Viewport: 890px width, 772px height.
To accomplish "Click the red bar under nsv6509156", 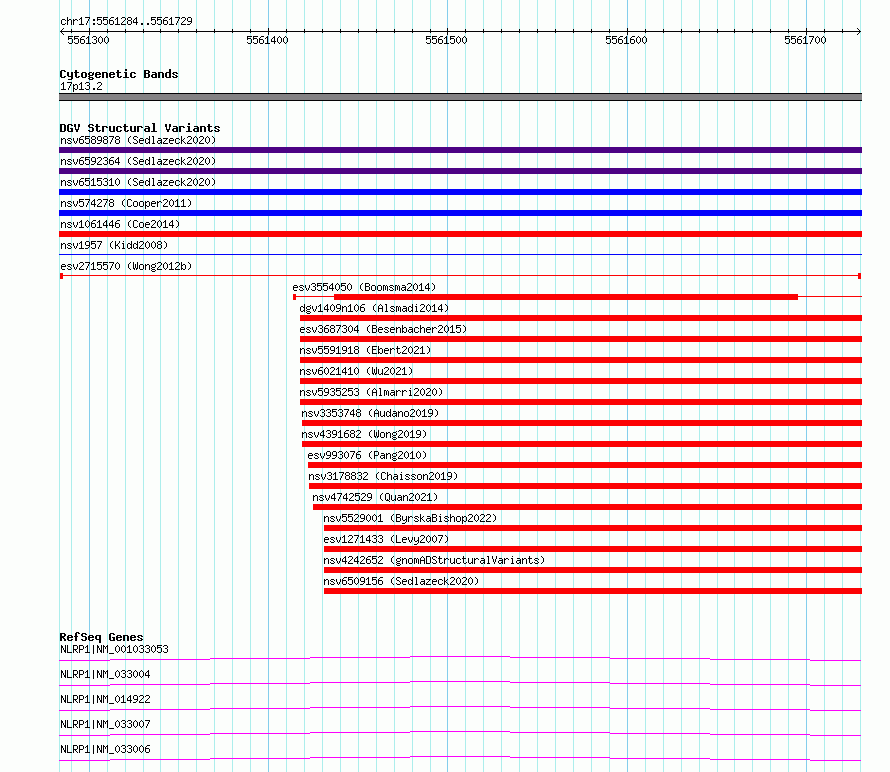I will (593, 591).
